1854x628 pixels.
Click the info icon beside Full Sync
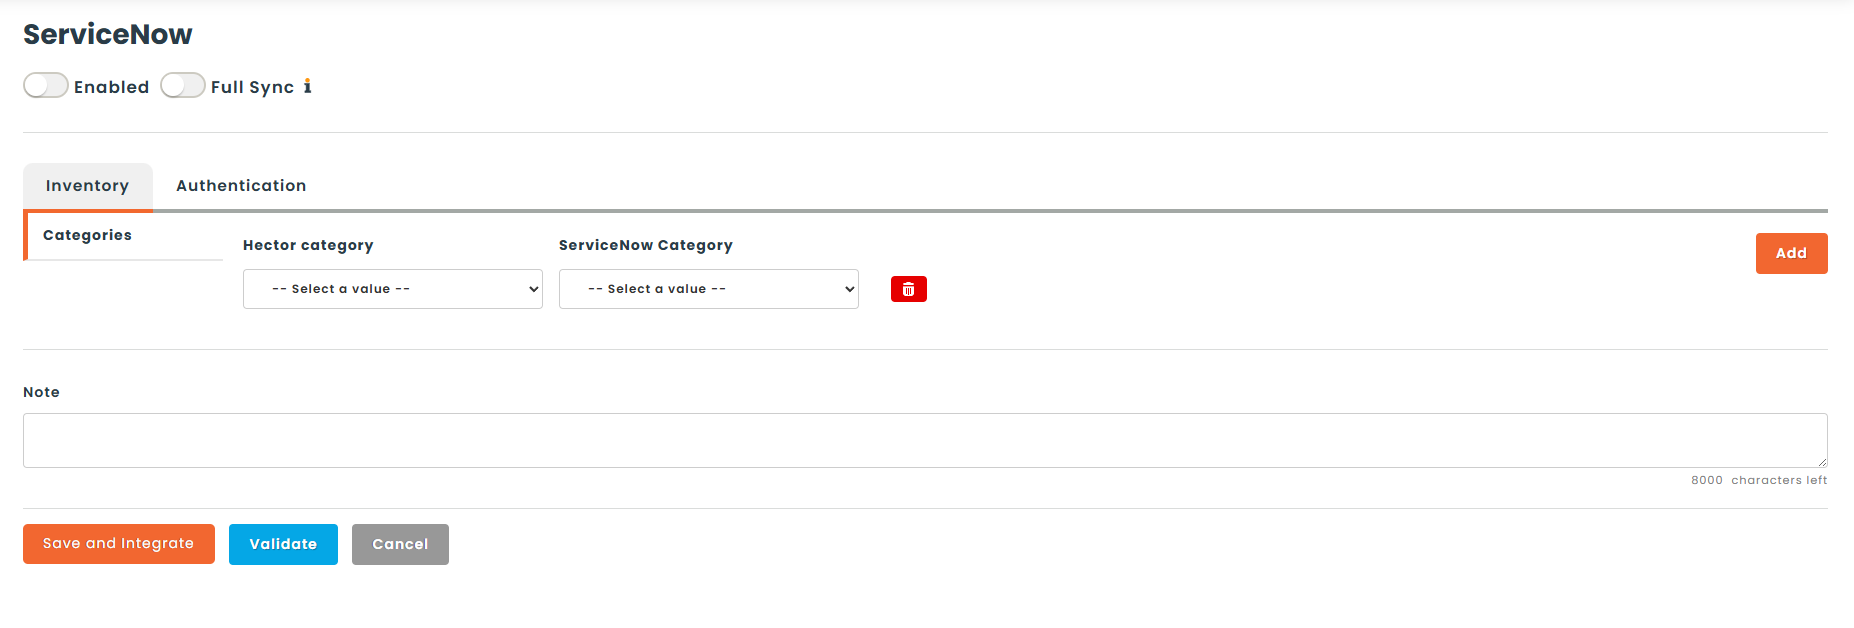pos(307,87)
